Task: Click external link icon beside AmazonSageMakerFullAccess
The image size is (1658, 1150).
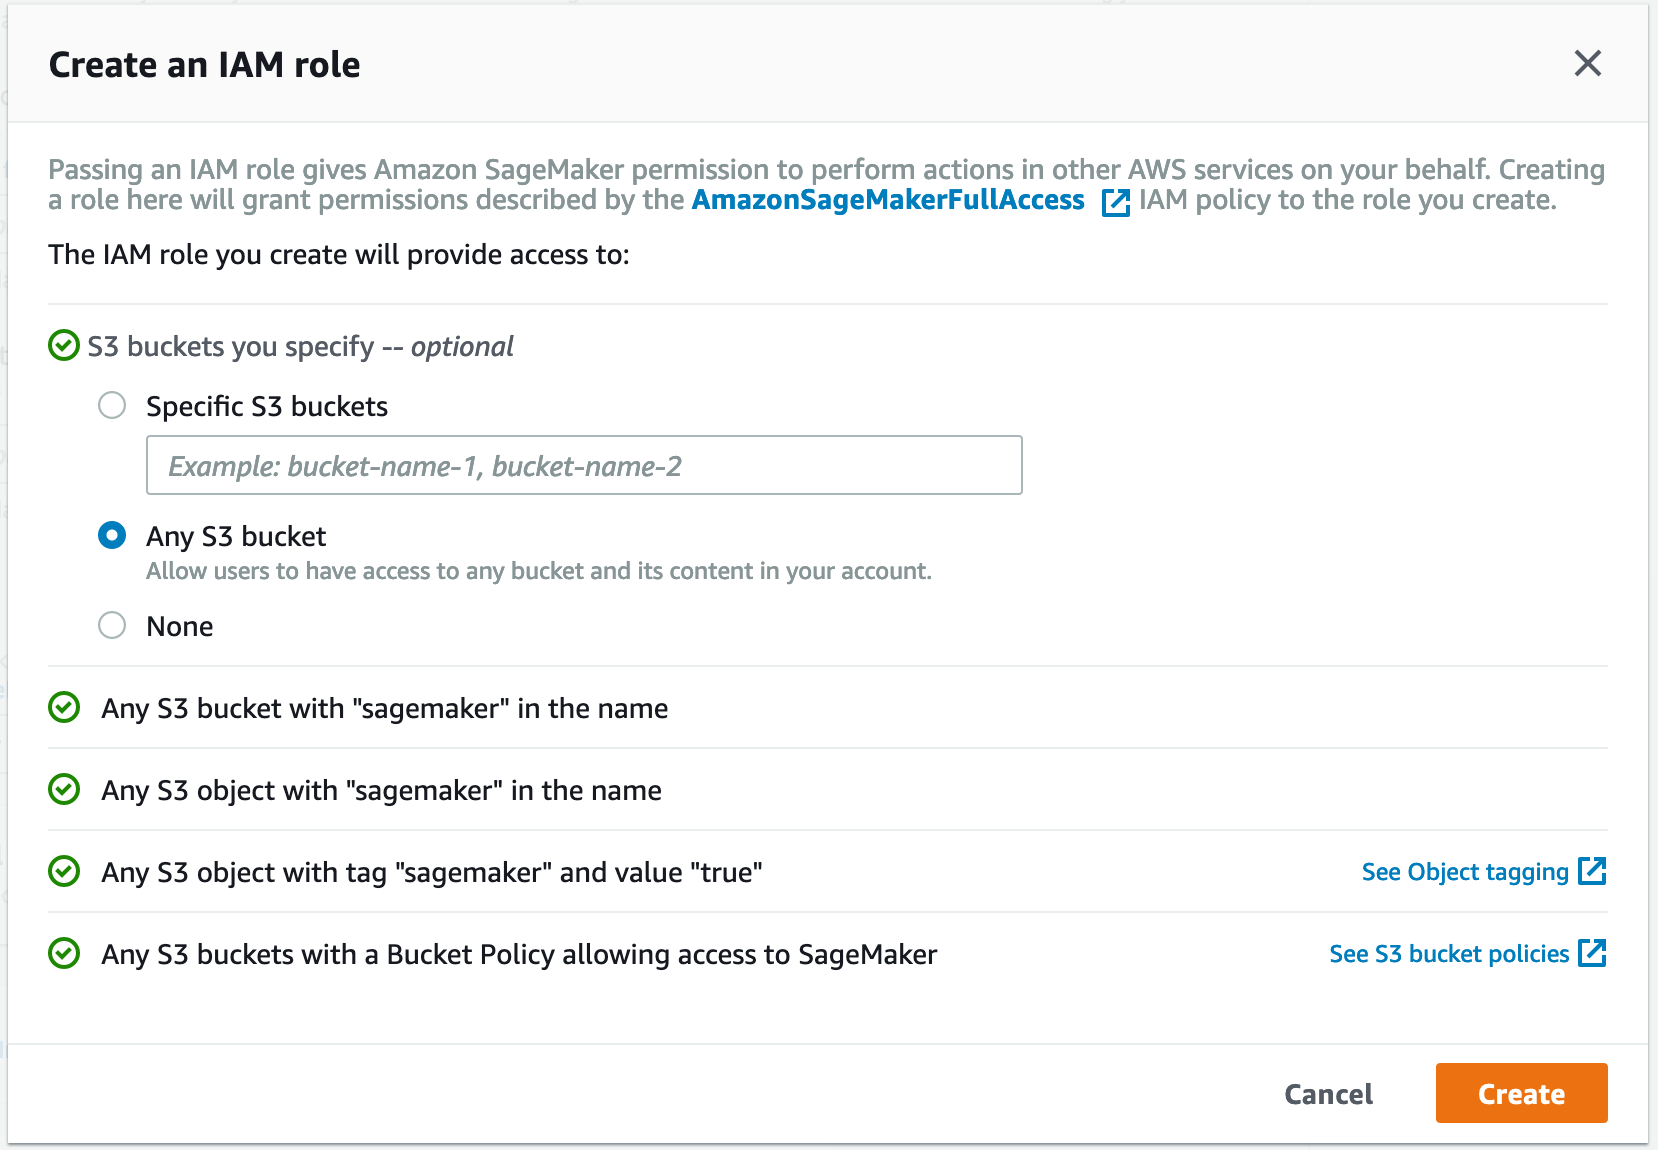Action: point(1115,202)
